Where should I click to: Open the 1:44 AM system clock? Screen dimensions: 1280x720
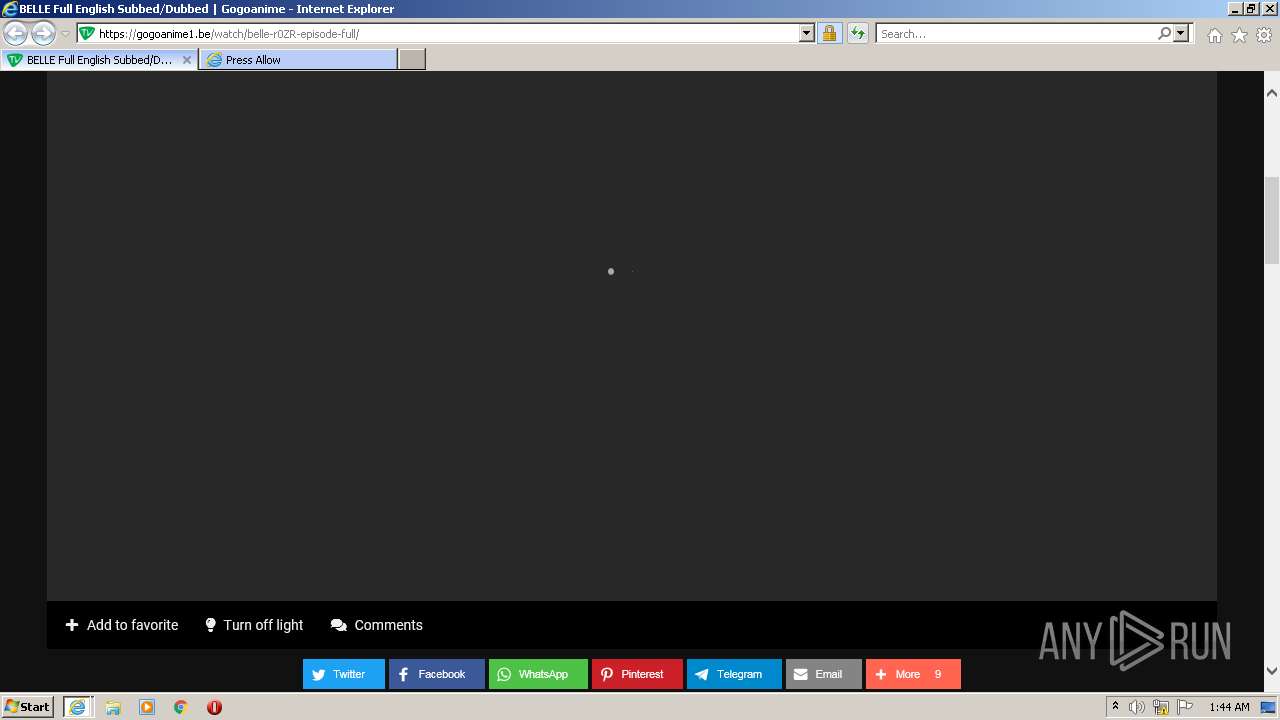(x=1229, y=707)
